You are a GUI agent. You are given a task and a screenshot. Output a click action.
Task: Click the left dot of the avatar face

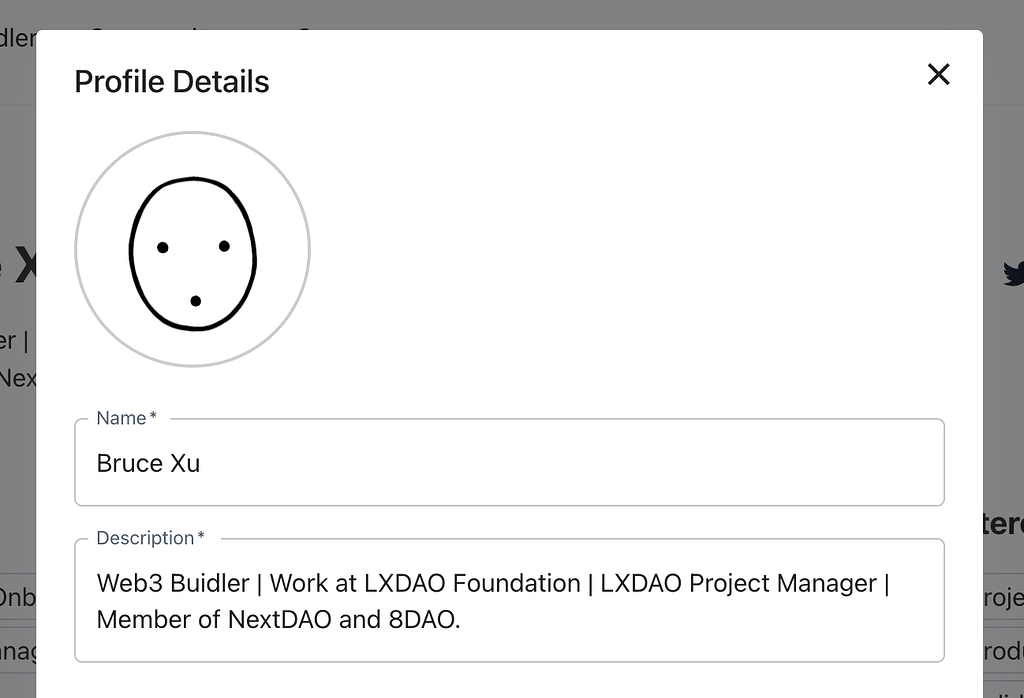click(161, 244)
